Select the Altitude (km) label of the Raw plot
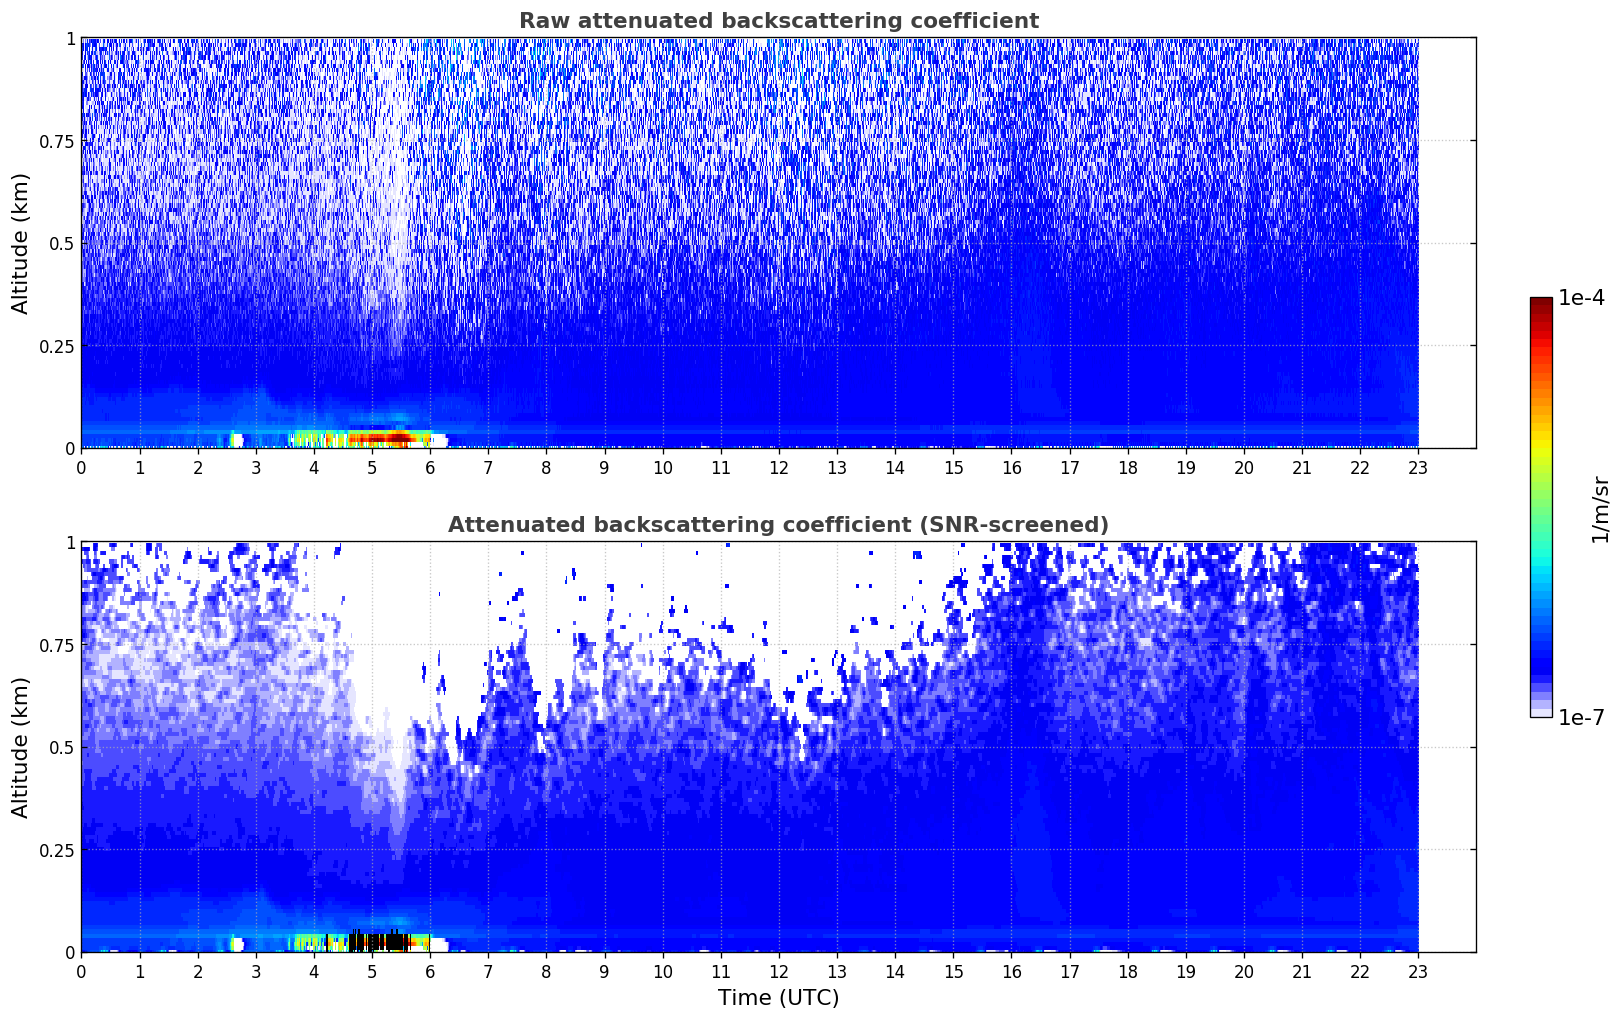The height and width of the screenshot is (1020, 1621). coord(21,243)
